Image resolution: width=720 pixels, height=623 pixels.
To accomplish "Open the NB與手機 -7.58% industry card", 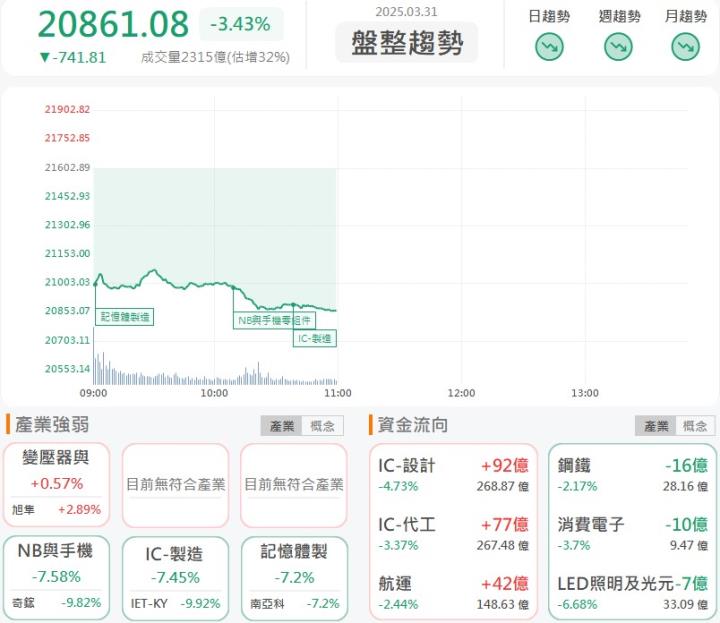I will [x=56, y=578].
